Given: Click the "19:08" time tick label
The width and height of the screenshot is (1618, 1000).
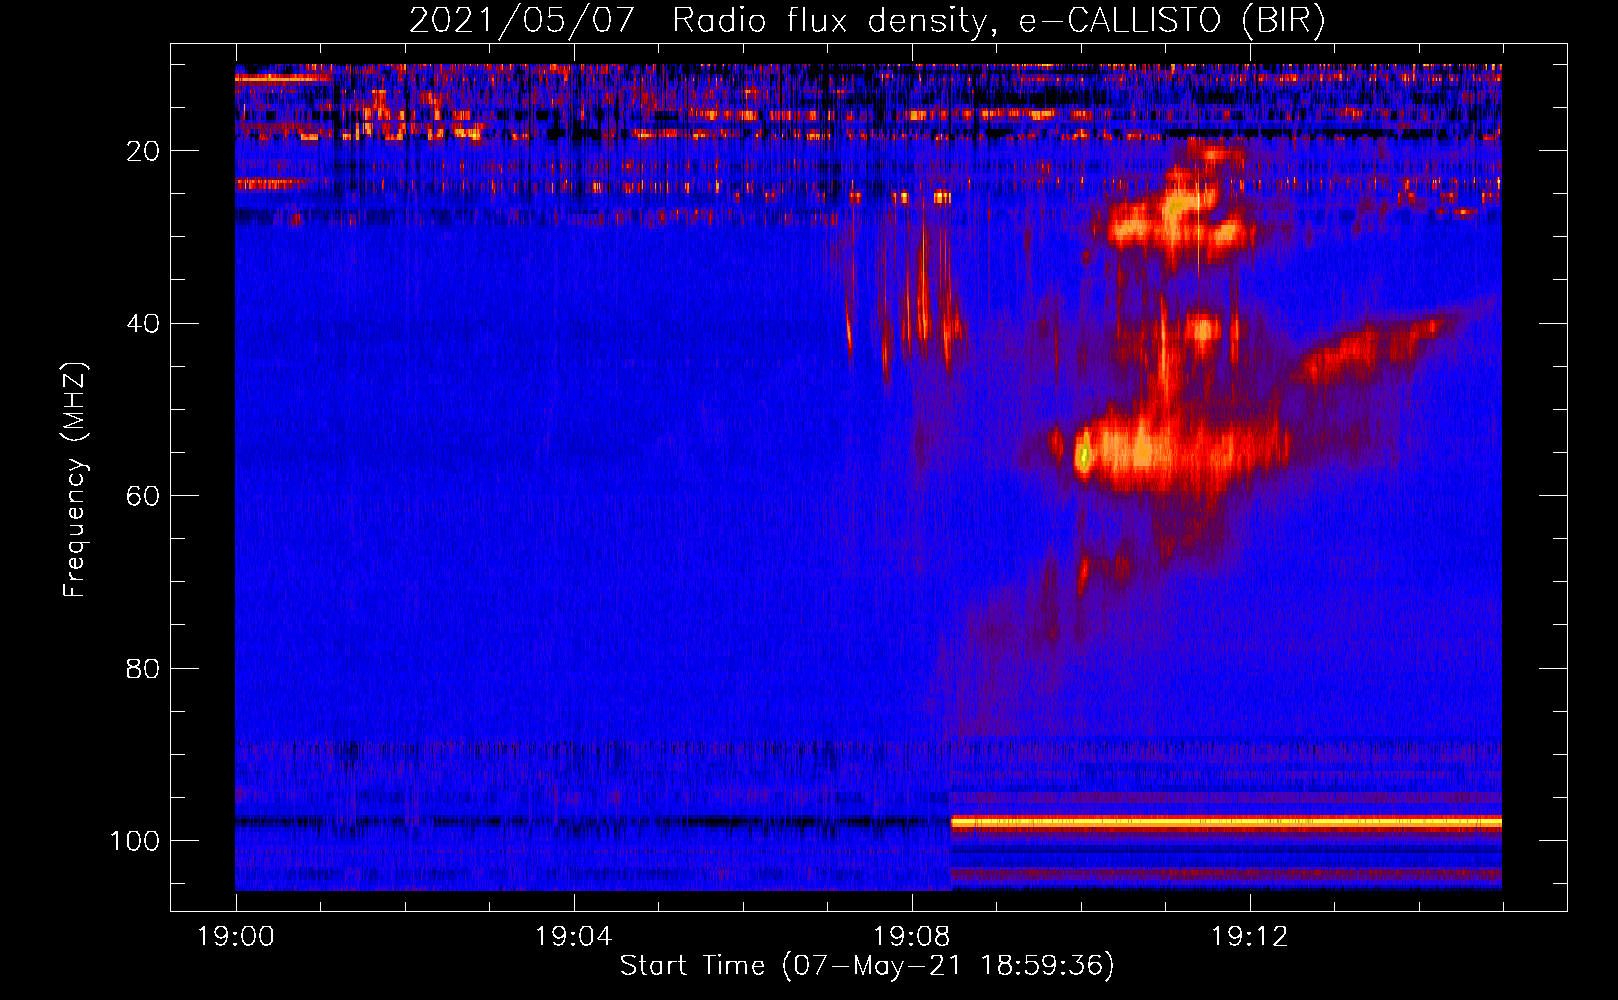Looking at the screenshot, I should coord(911,937).
